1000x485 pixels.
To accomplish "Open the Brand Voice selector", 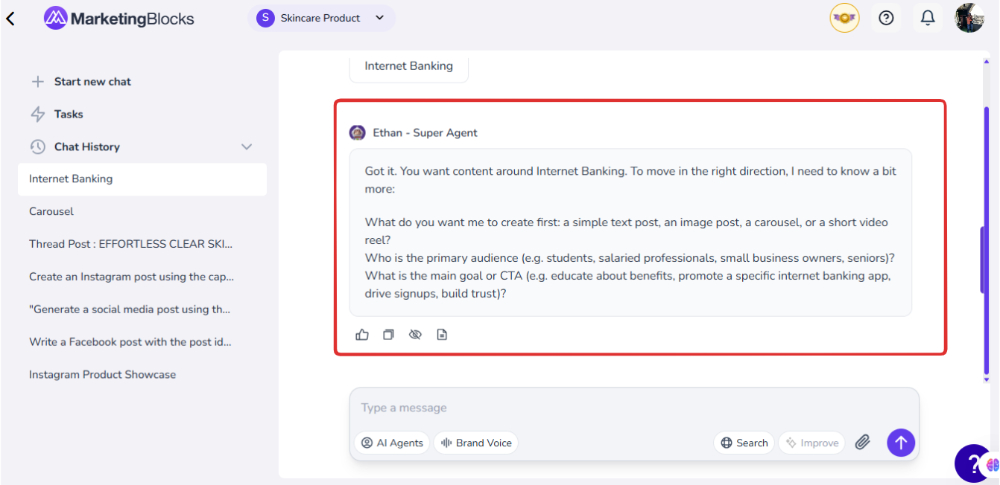I will coord(476,443).
